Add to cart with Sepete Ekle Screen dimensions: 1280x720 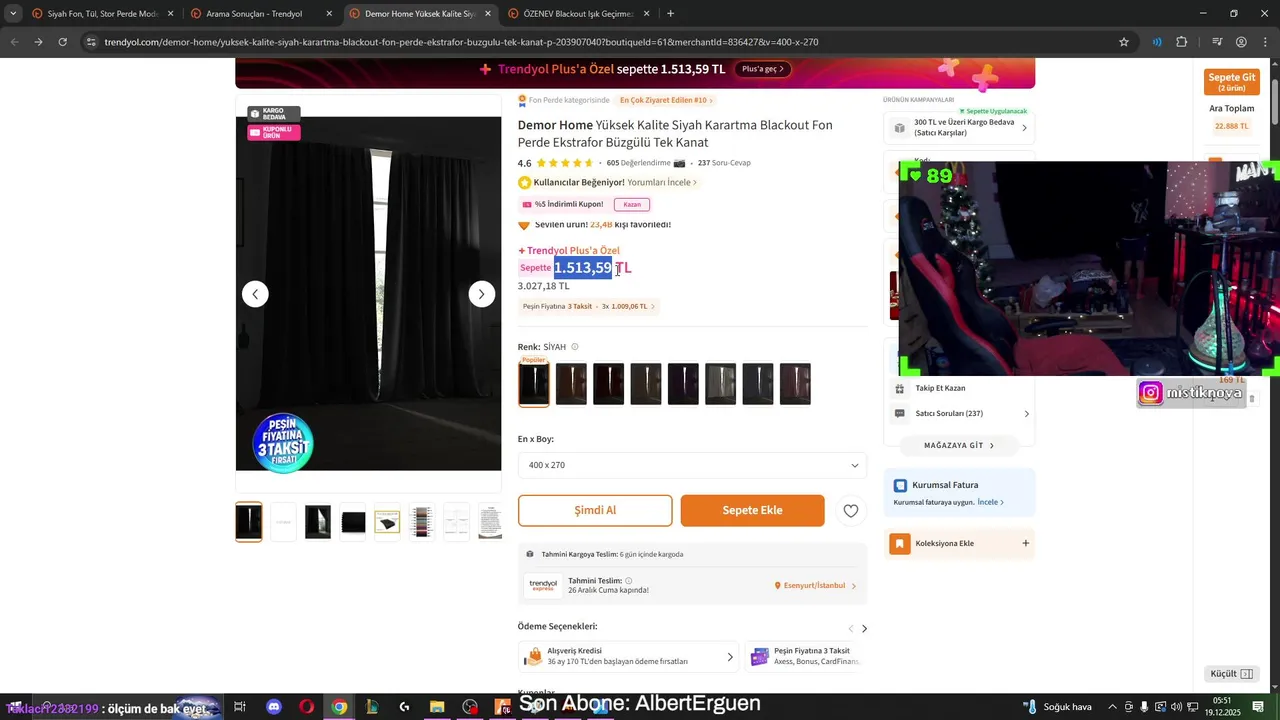(x=752, y=510)
